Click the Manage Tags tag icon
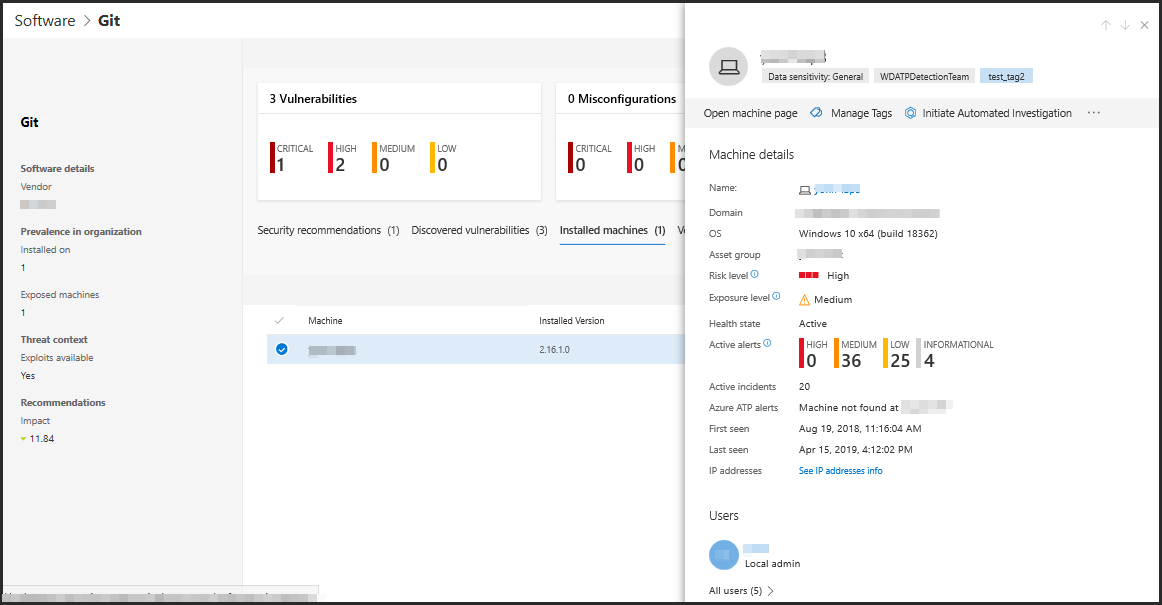The height and width of the screenshot is (605, 1162). pyautogui.click(x=816, y=113)
